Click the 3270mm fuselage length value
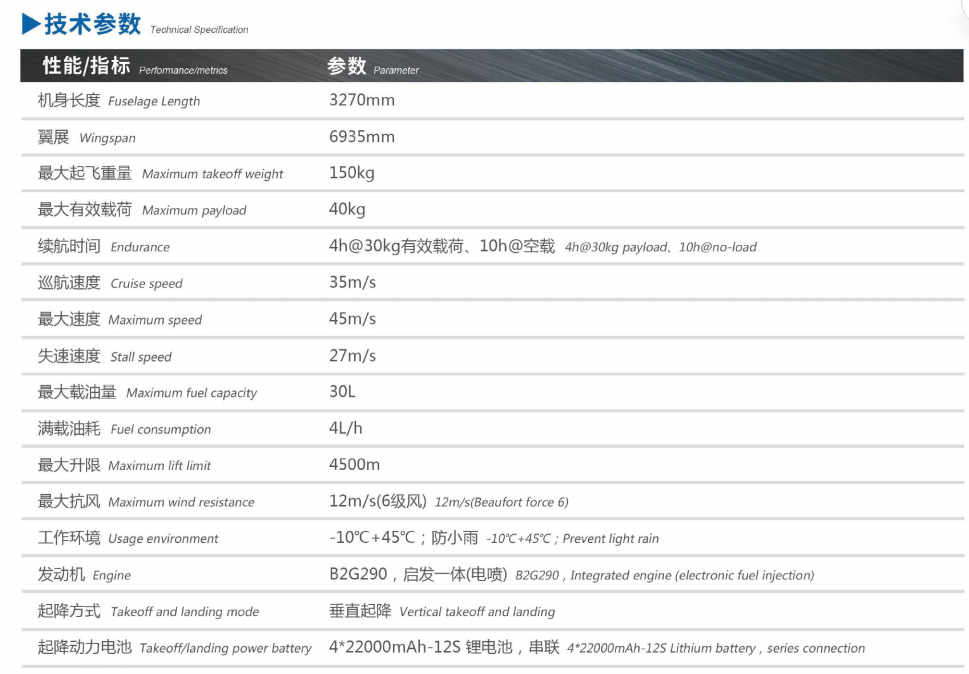The height and width of the screenshot is (674, 969). pyautogui.click(x=361, y=100)
